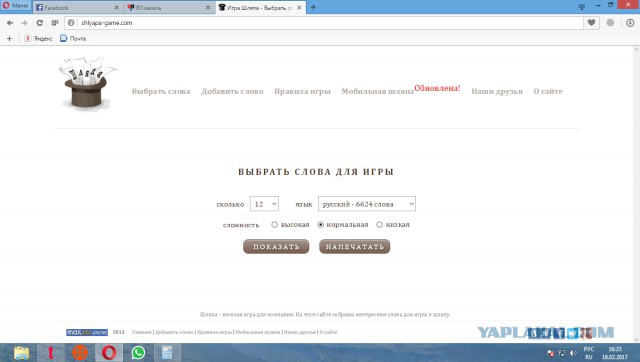
Task: Open footer link Мобильная шляпа
Action: tap(258, 332)
